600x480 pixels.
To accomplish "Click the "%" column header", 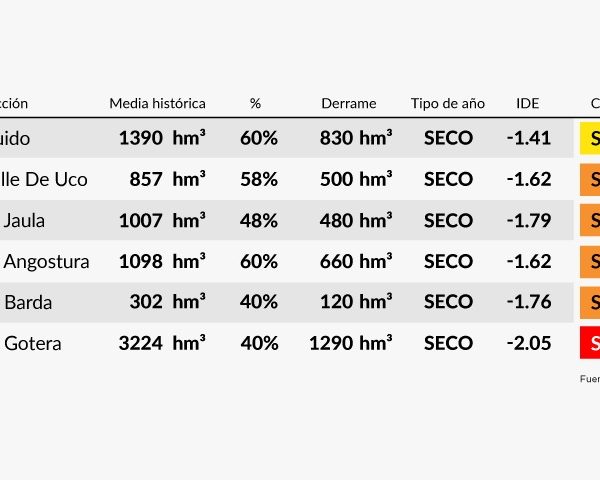I will (255, 103).
